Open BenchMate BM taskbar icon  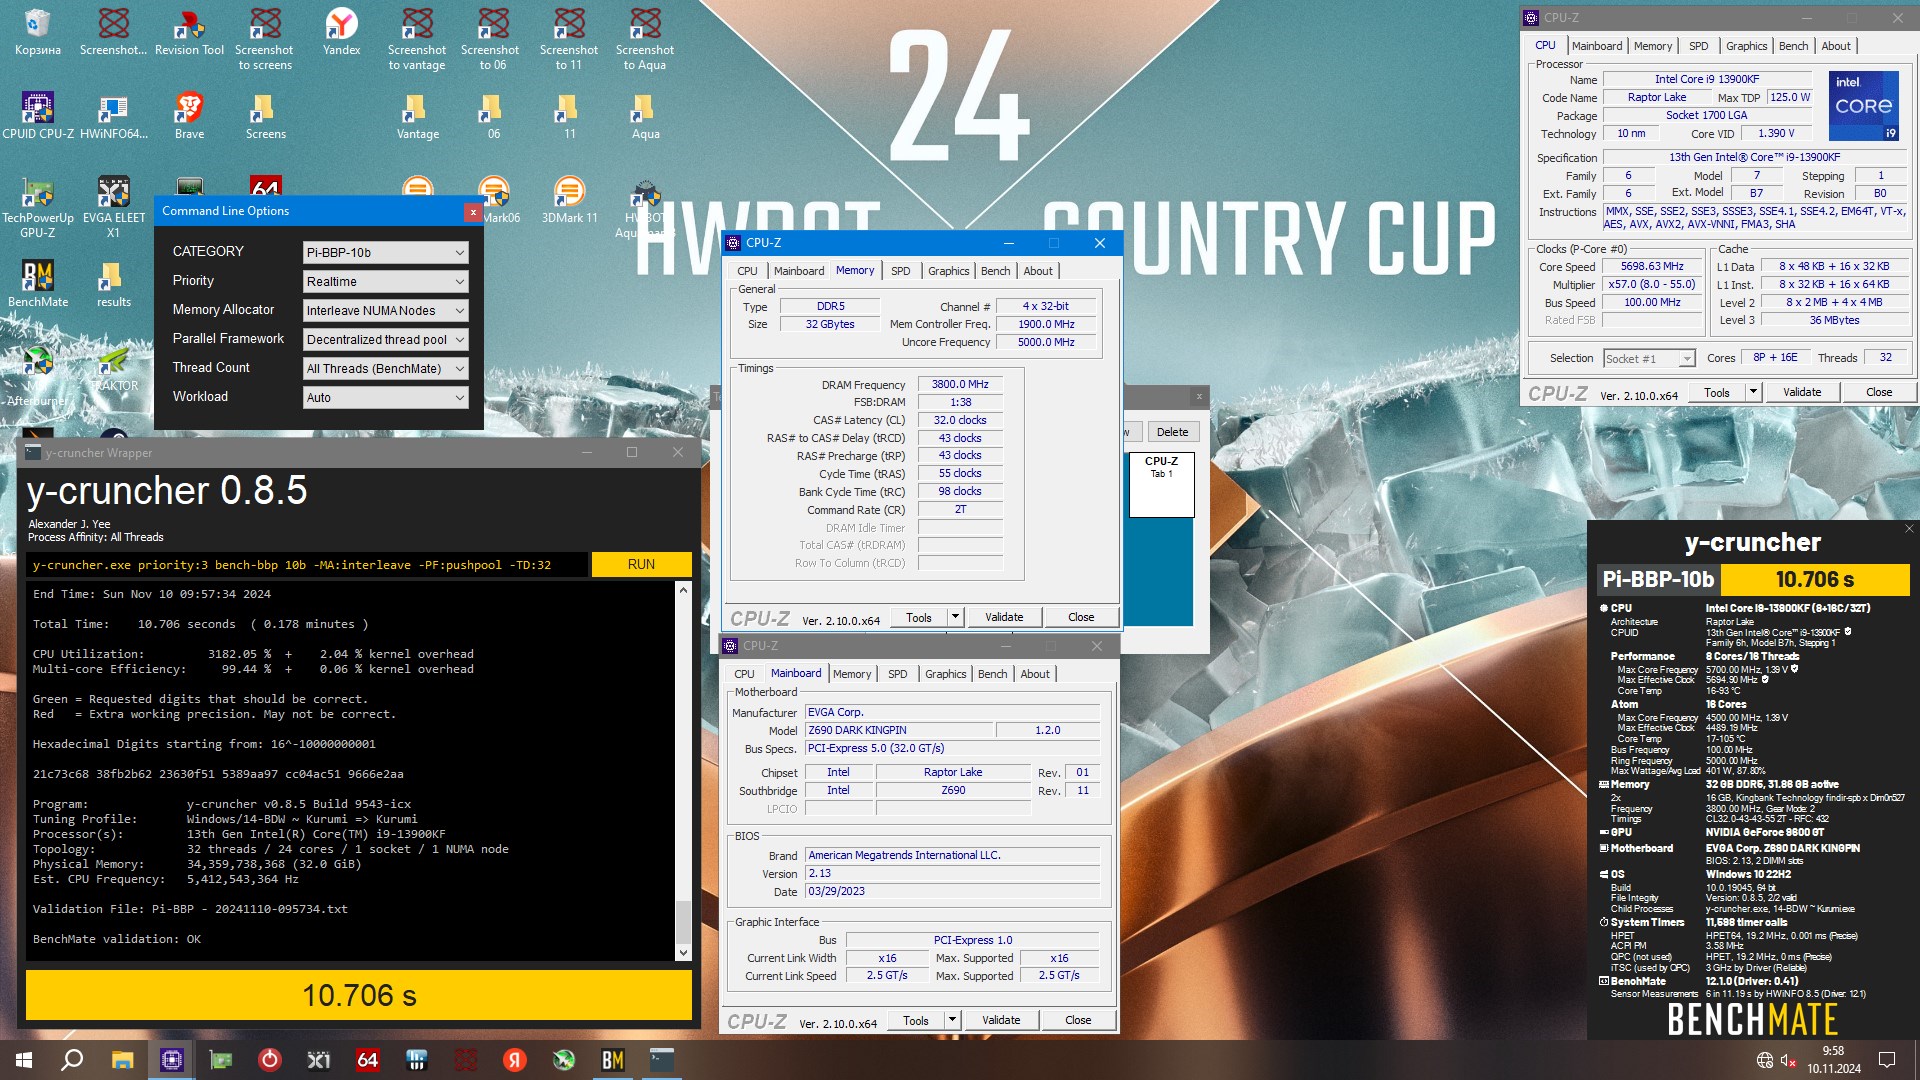612,1060
